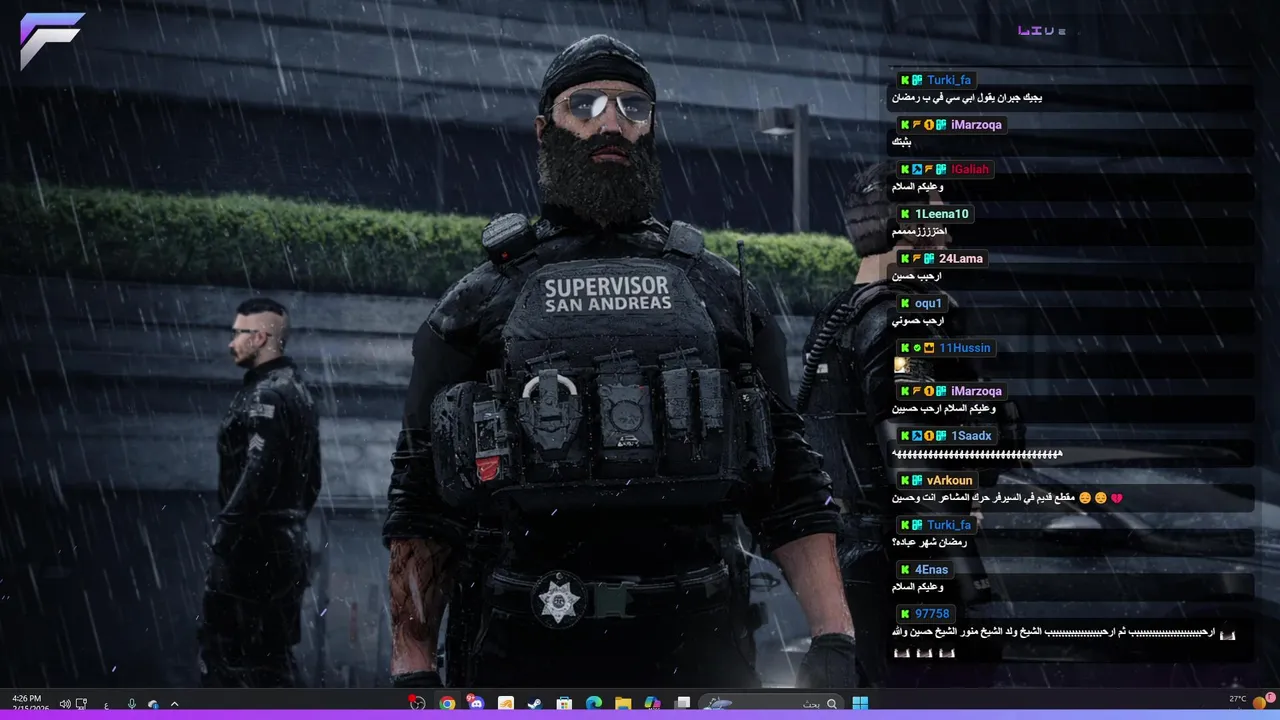Open Google Chrome from the taskbar
1280x720 pixels.
click(x=447, y=704)
